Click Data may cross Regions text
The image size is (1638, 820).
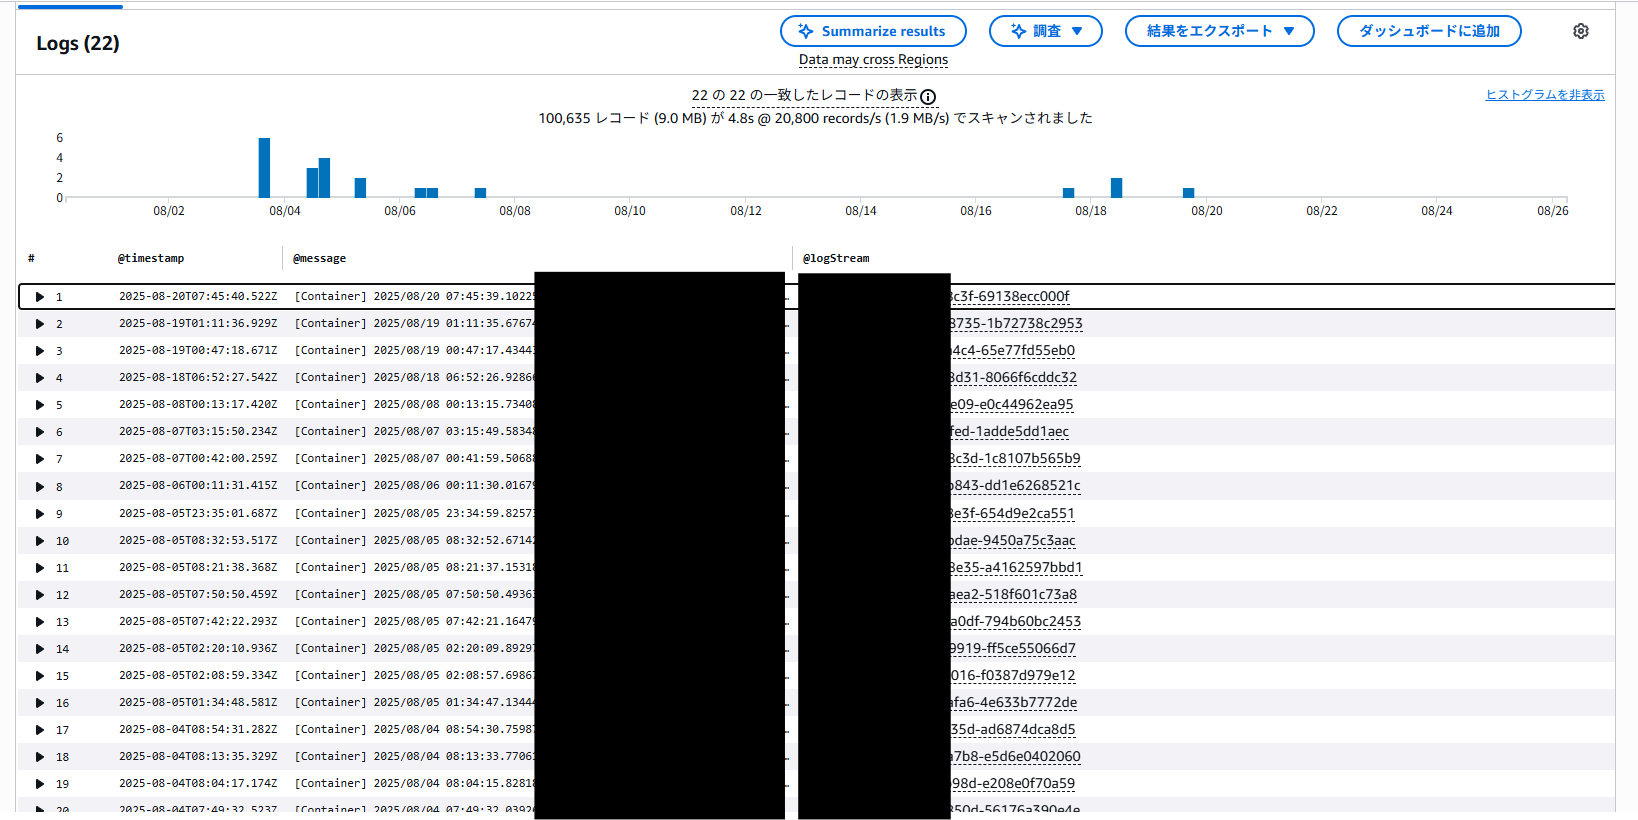873,60
